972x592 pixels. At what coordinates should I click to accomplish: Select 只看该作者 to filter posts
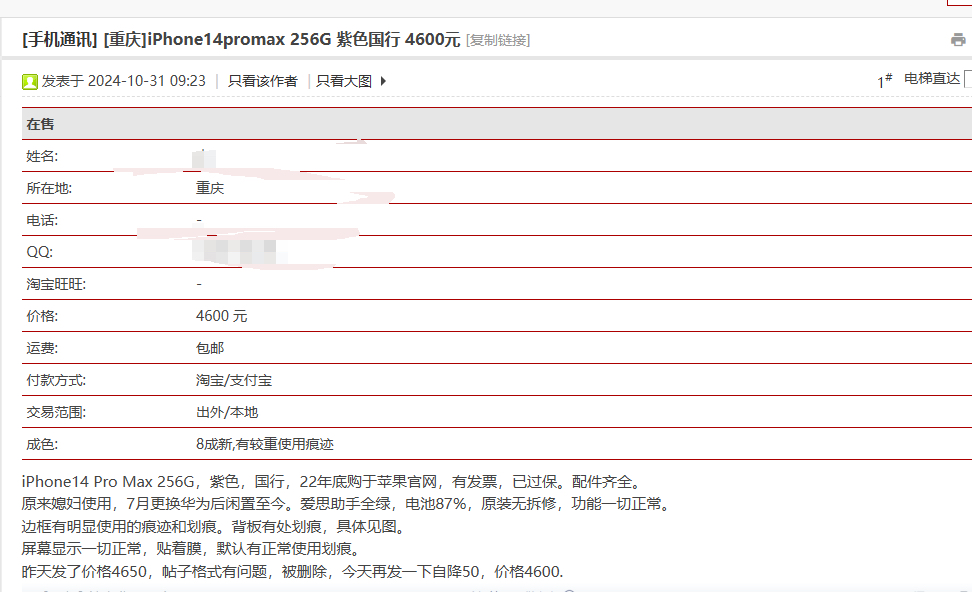(262, 81)
